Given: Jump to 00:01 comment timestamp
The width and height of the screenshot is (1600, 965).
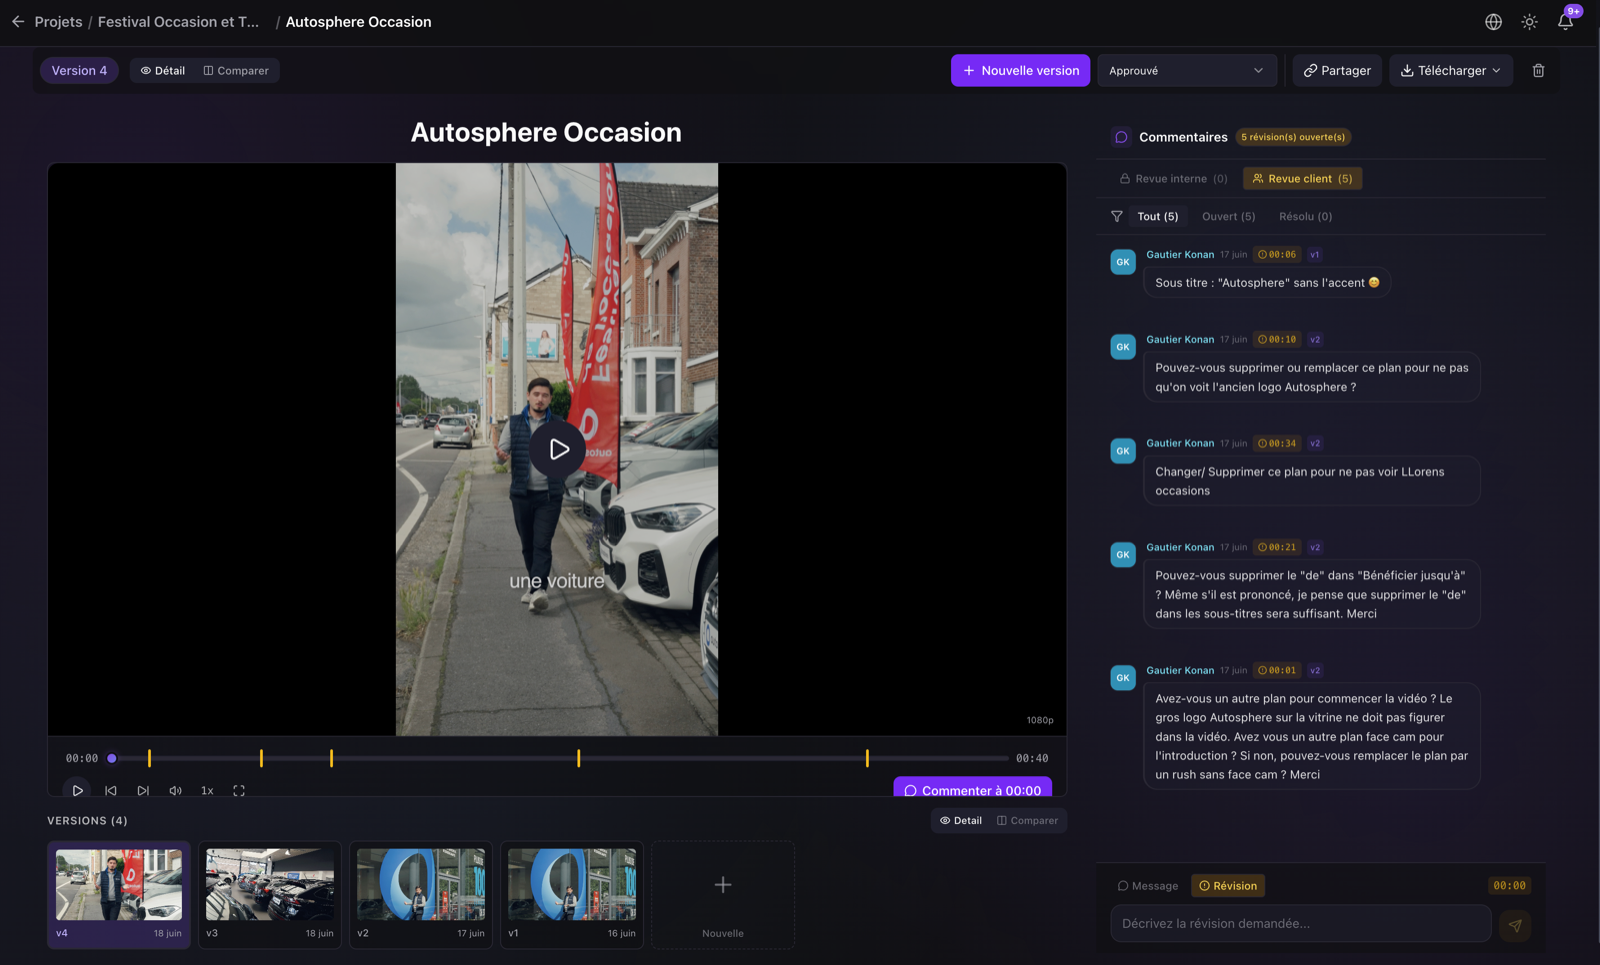Looking at the screenshot, I should (x=1277, y=670).
